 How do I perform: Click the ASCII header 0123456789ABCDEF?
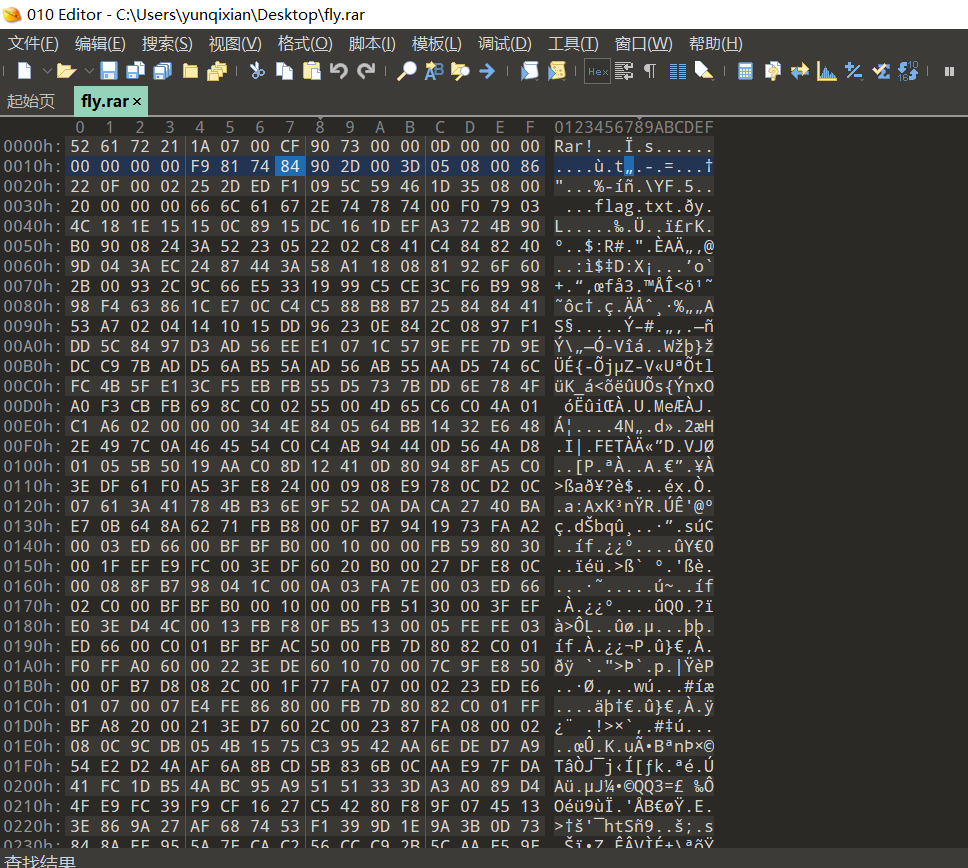click(x=633, y=127)
